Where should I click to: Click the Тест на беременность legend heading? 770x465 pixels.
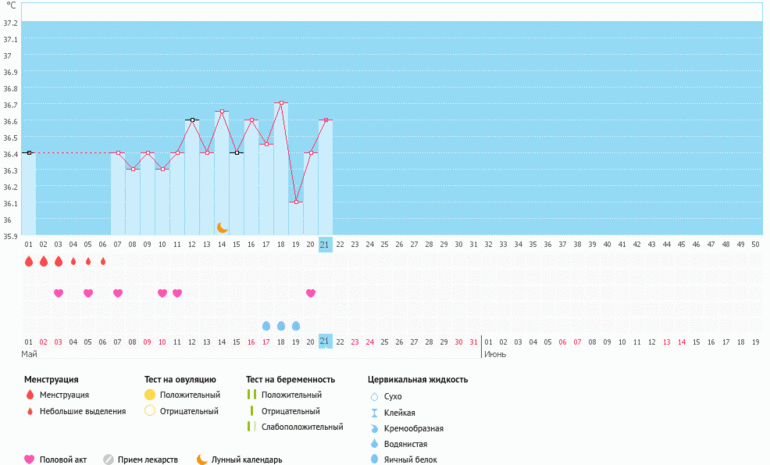point(290,380)
